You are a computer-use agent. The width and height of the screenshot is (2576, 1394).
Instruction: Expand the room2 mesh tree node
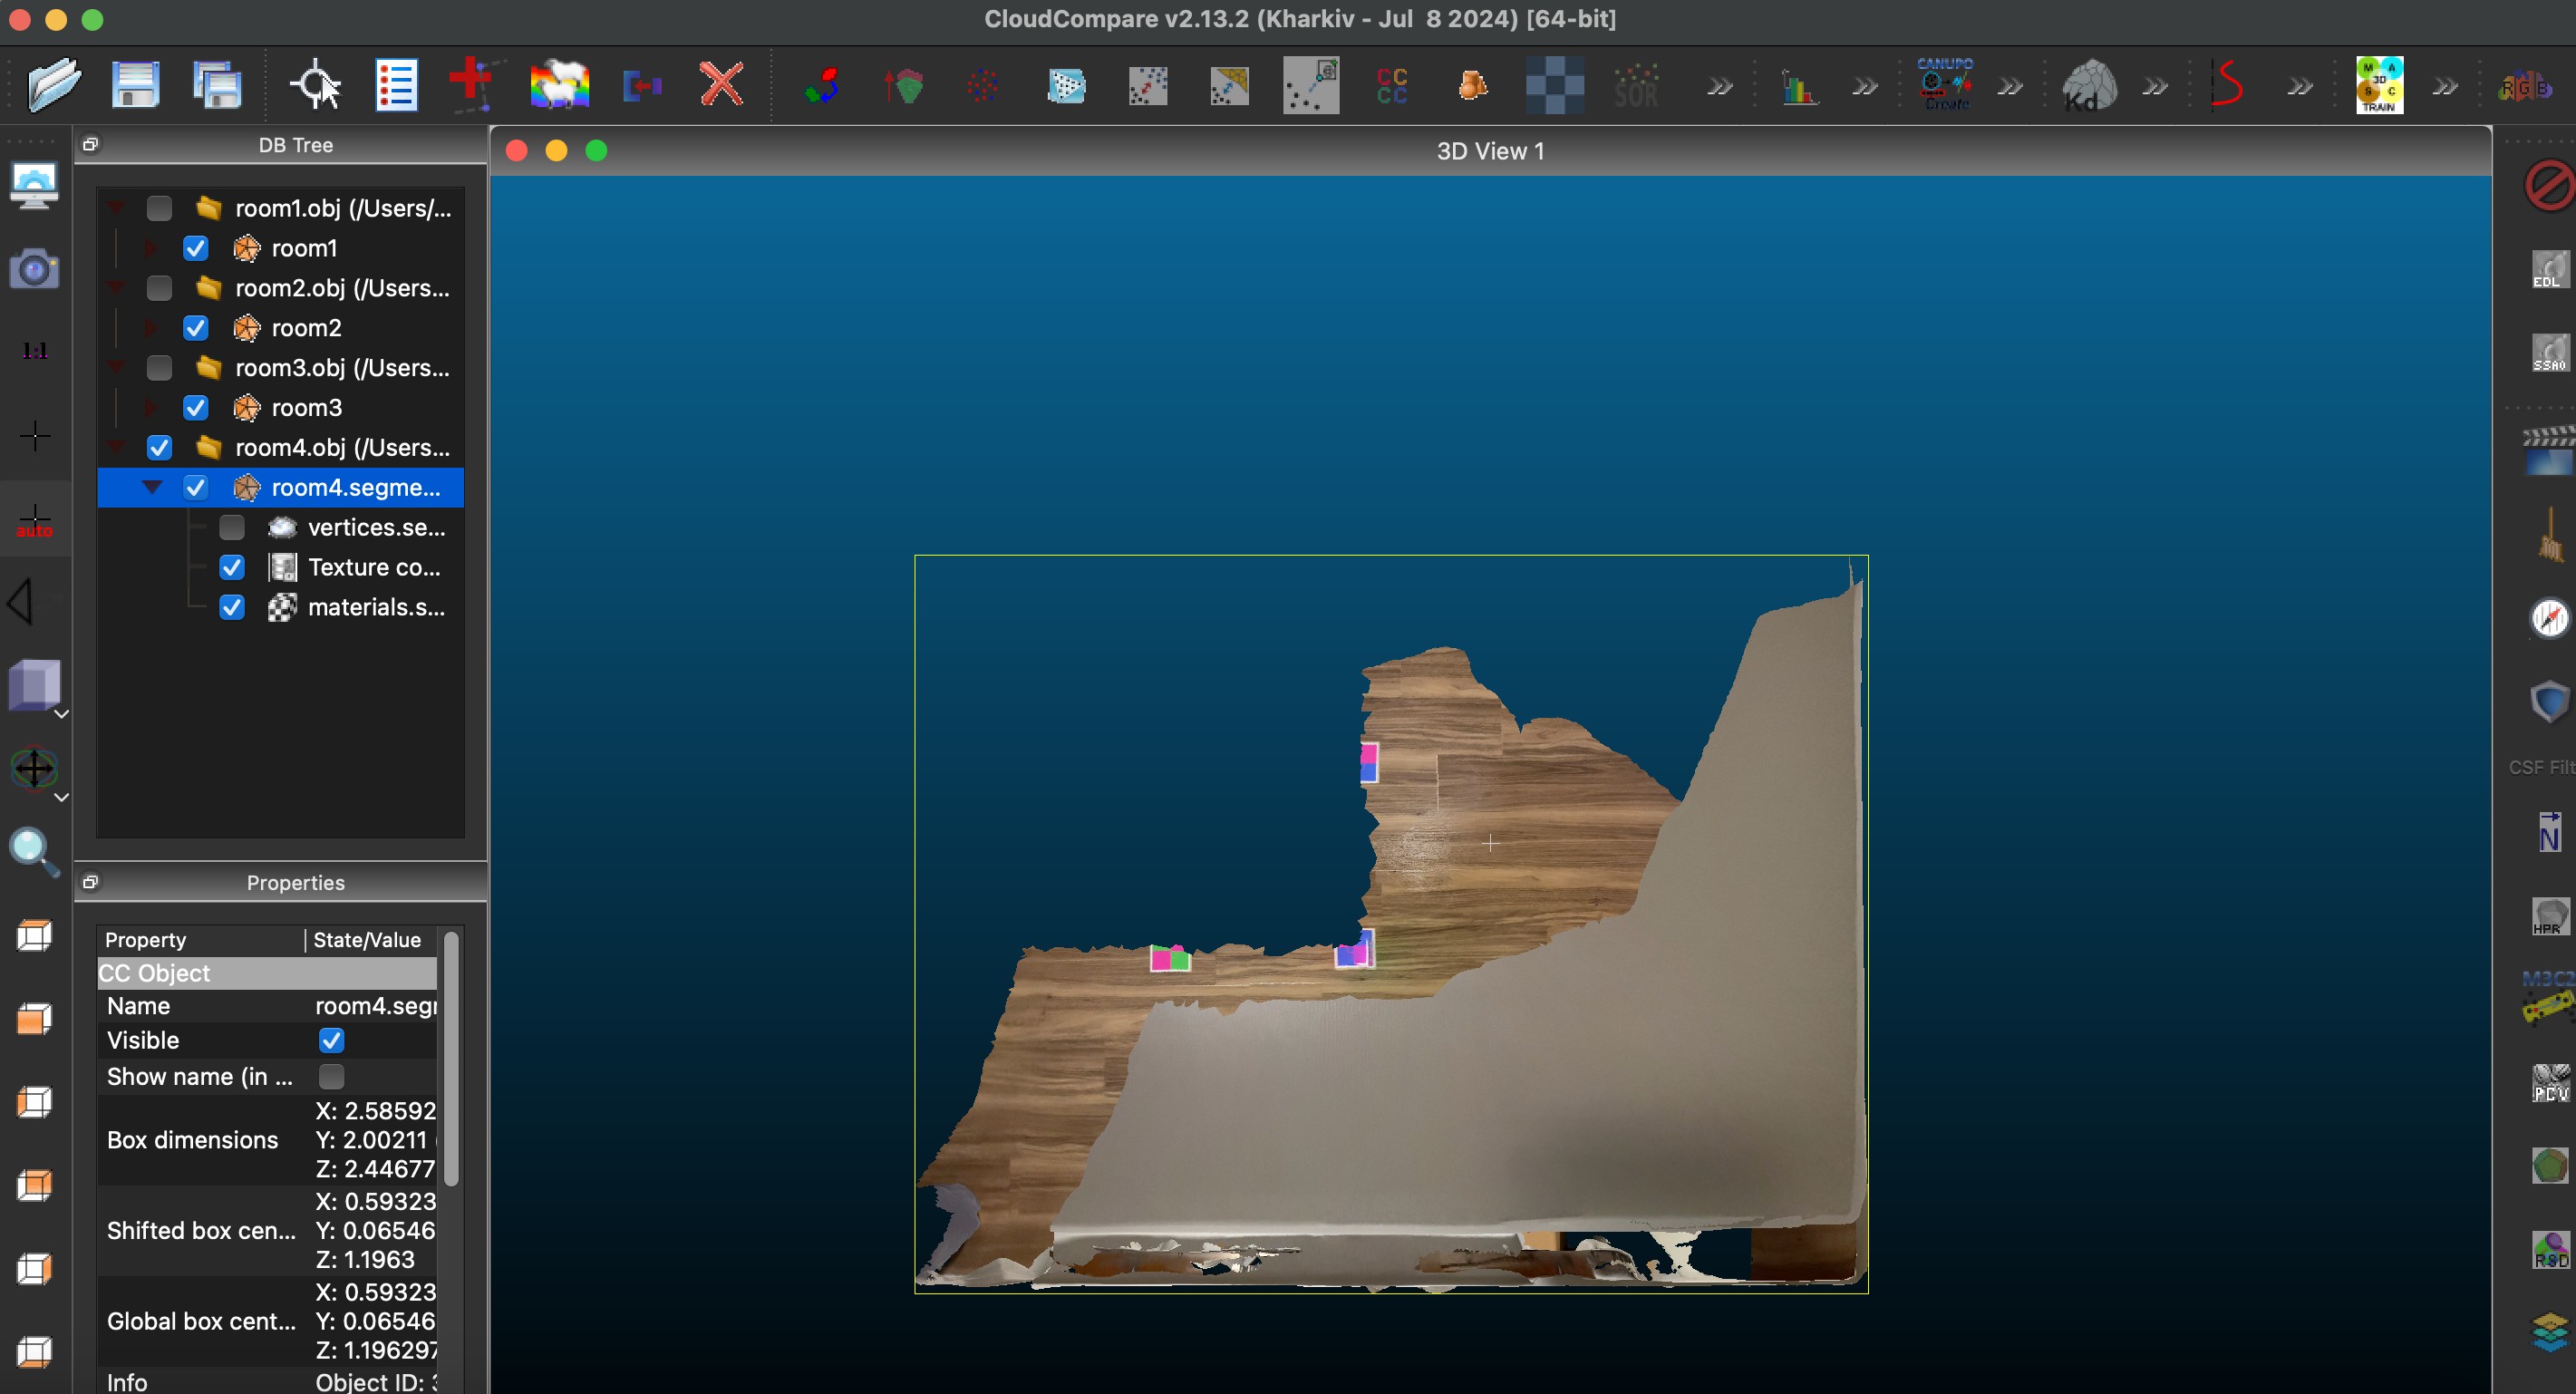pos(152,328)
